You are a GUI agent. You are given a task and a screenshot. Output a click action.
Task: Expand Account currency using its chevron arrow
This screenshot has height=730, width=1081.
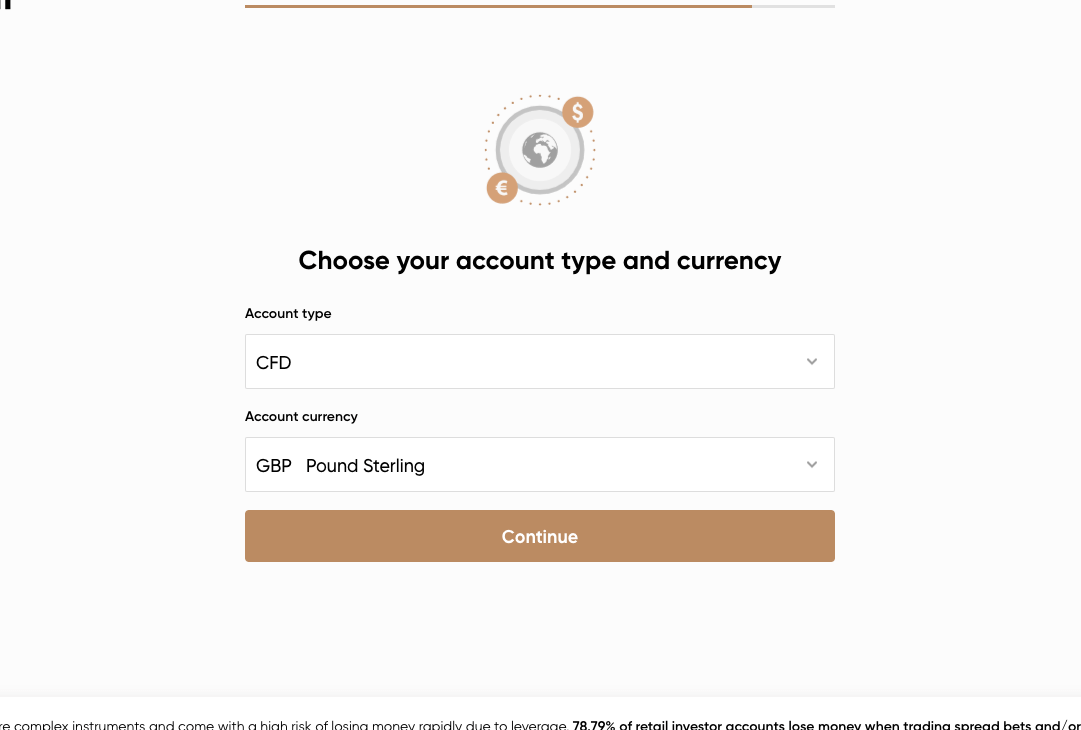click(x=811, y=465)
